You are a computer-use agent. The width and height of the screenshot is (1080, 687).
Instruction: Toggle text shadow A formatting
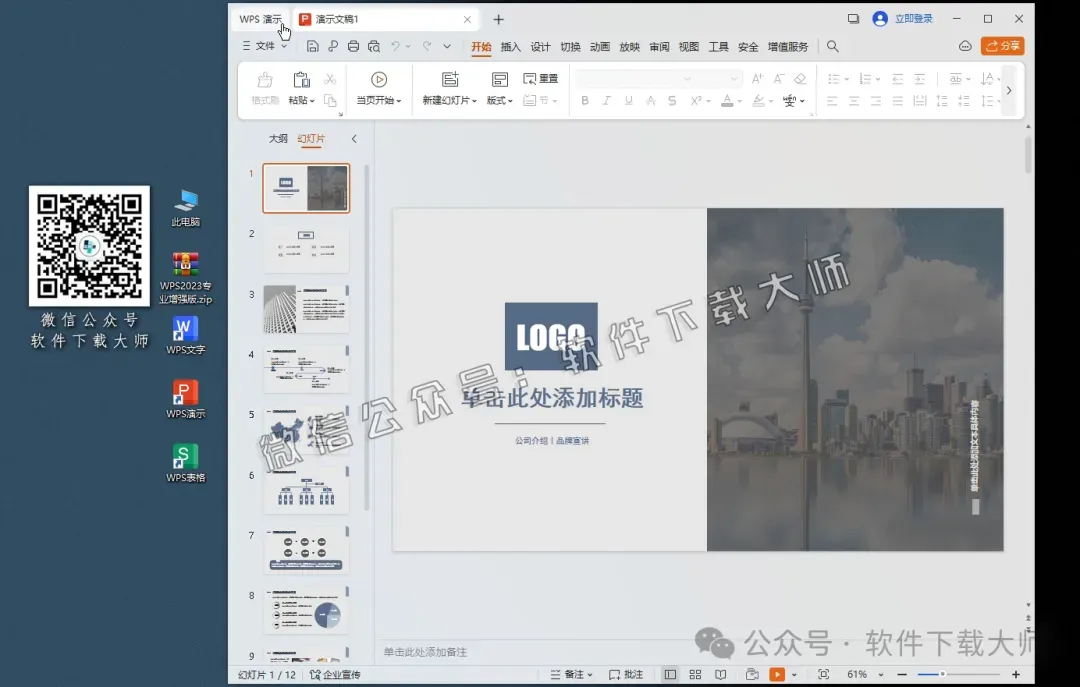(x=650, y=101)
